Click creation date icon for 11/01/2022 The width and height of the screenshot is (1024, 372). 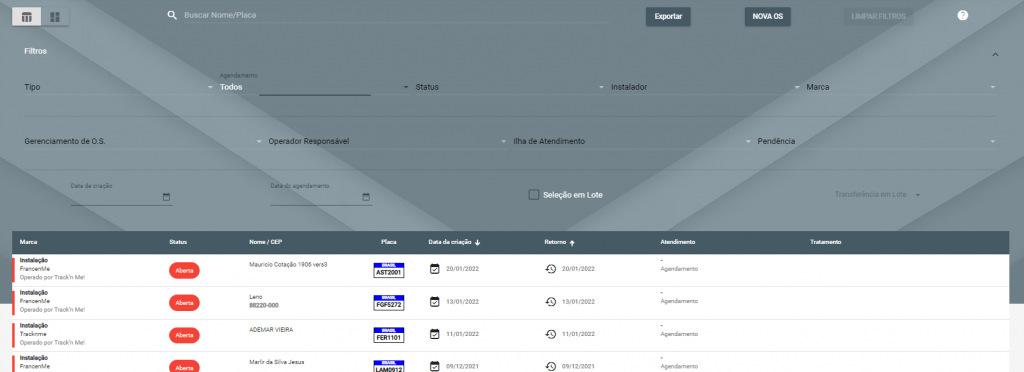(434, 334)
